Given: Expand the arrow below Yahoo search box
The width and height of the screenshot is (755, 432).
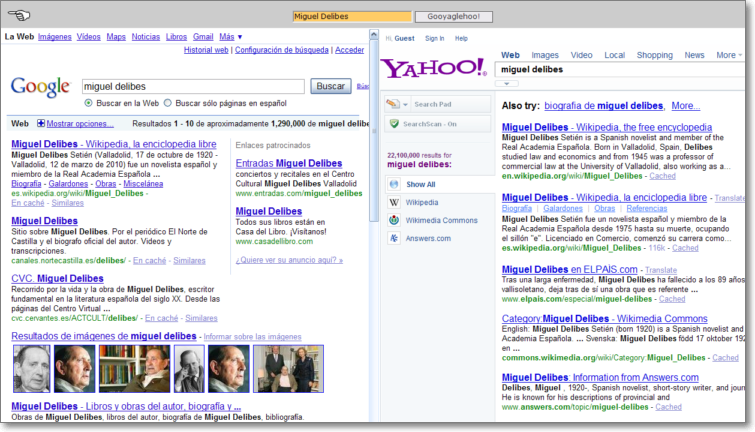Looking at the screenshot, I should pyautogui.click(x=507, y=83).
